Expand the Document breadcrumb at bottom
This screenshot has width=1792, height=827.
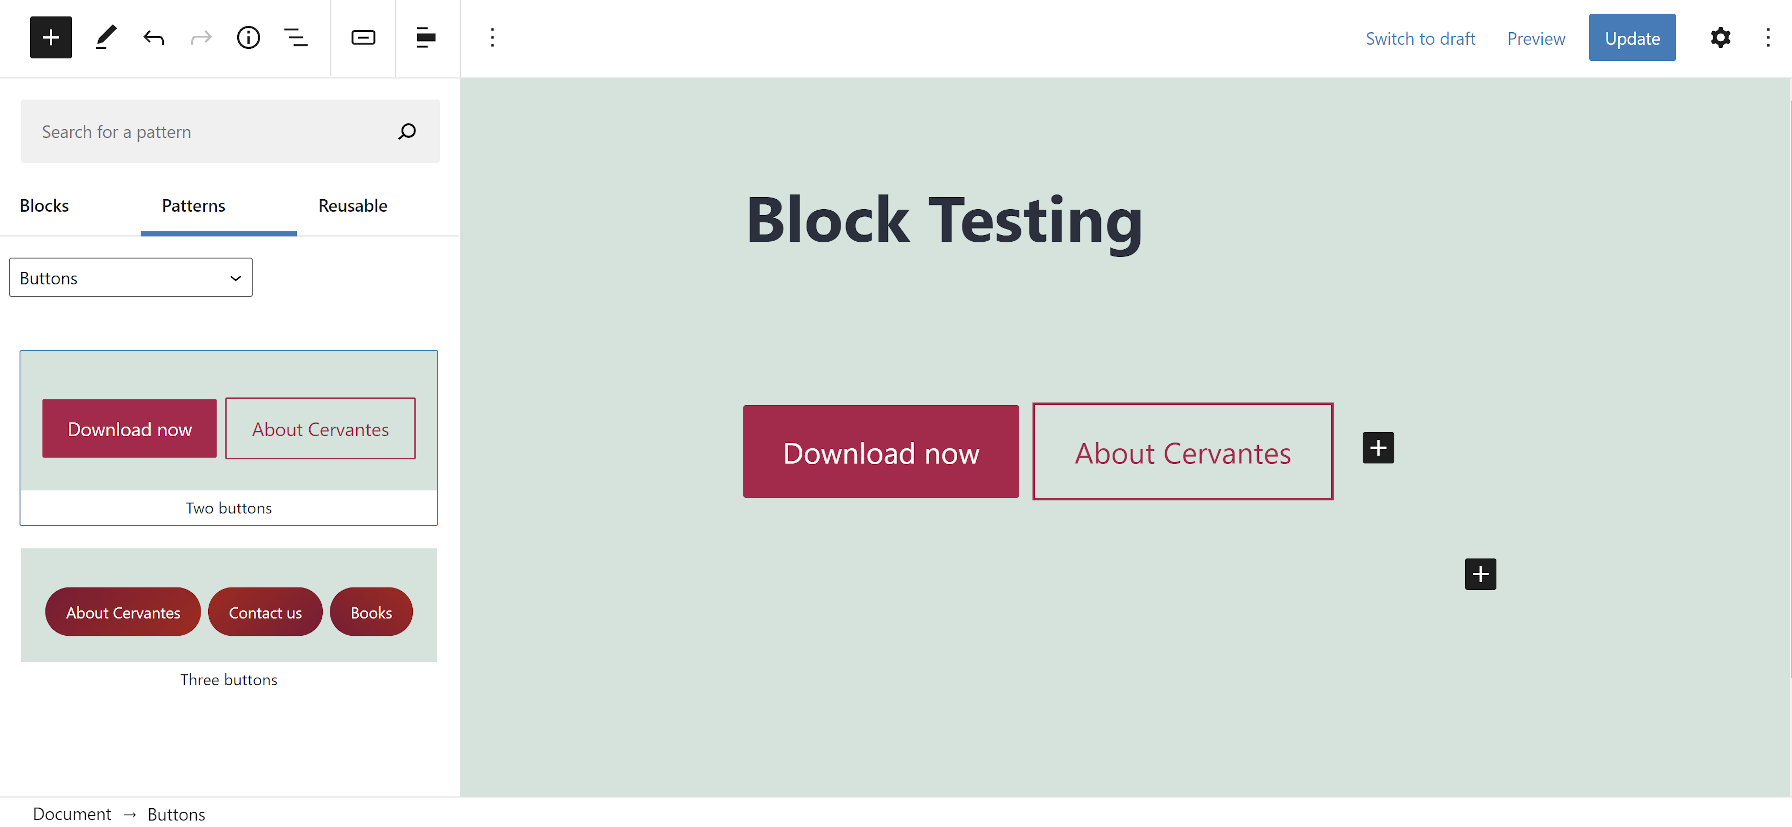72,813
